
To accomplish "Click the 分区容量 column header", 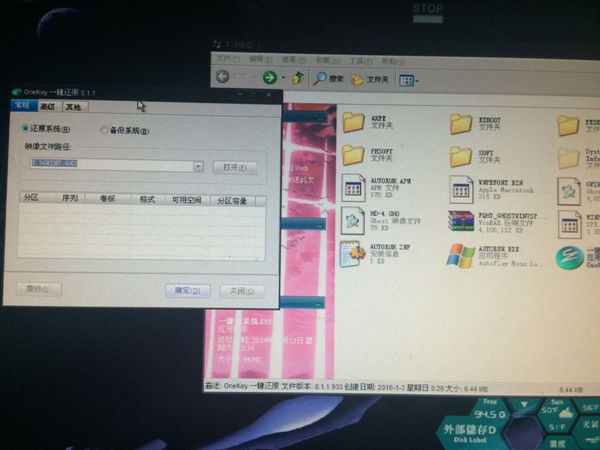I will point(232,201).
